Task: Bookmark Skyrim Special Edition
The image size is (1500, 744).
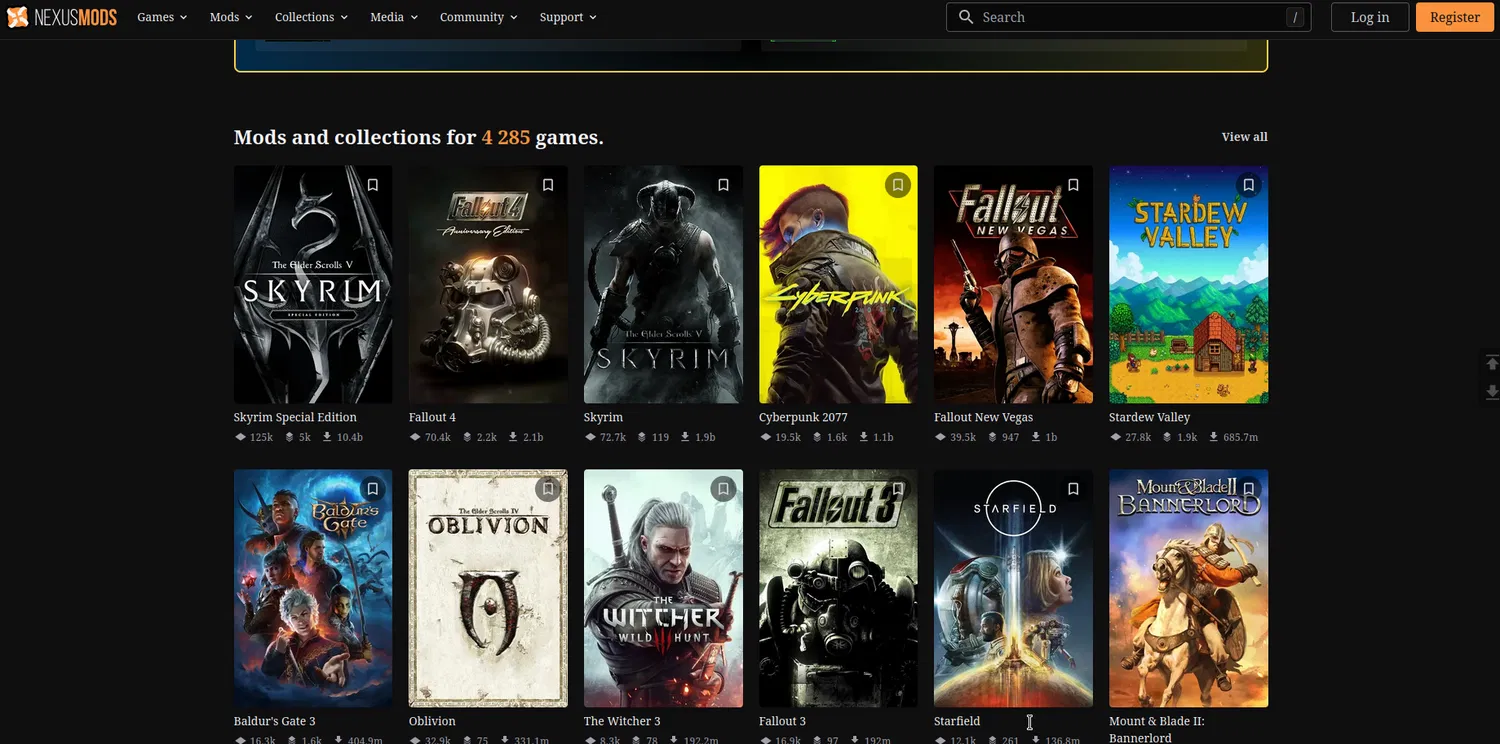Action: [373, 185]
